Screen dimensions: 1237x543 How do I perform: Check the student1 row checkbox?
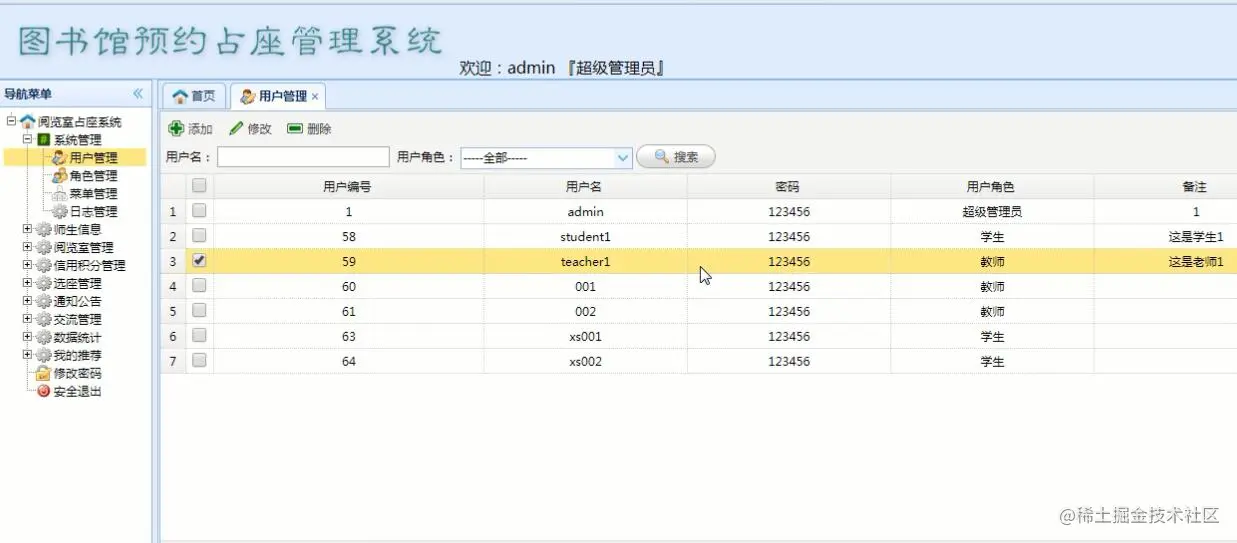tap(199, 236)
